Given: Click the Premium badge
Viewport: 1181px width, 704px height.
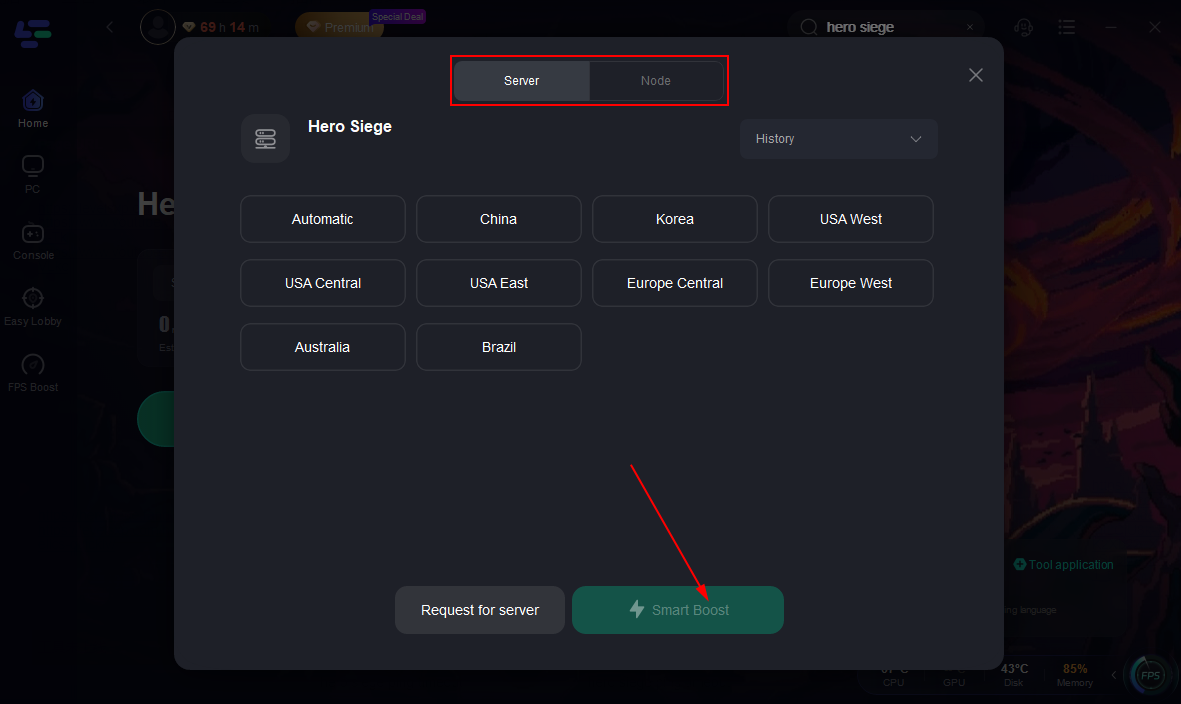Looking at the screenshot, I should [x=340, y=27].
